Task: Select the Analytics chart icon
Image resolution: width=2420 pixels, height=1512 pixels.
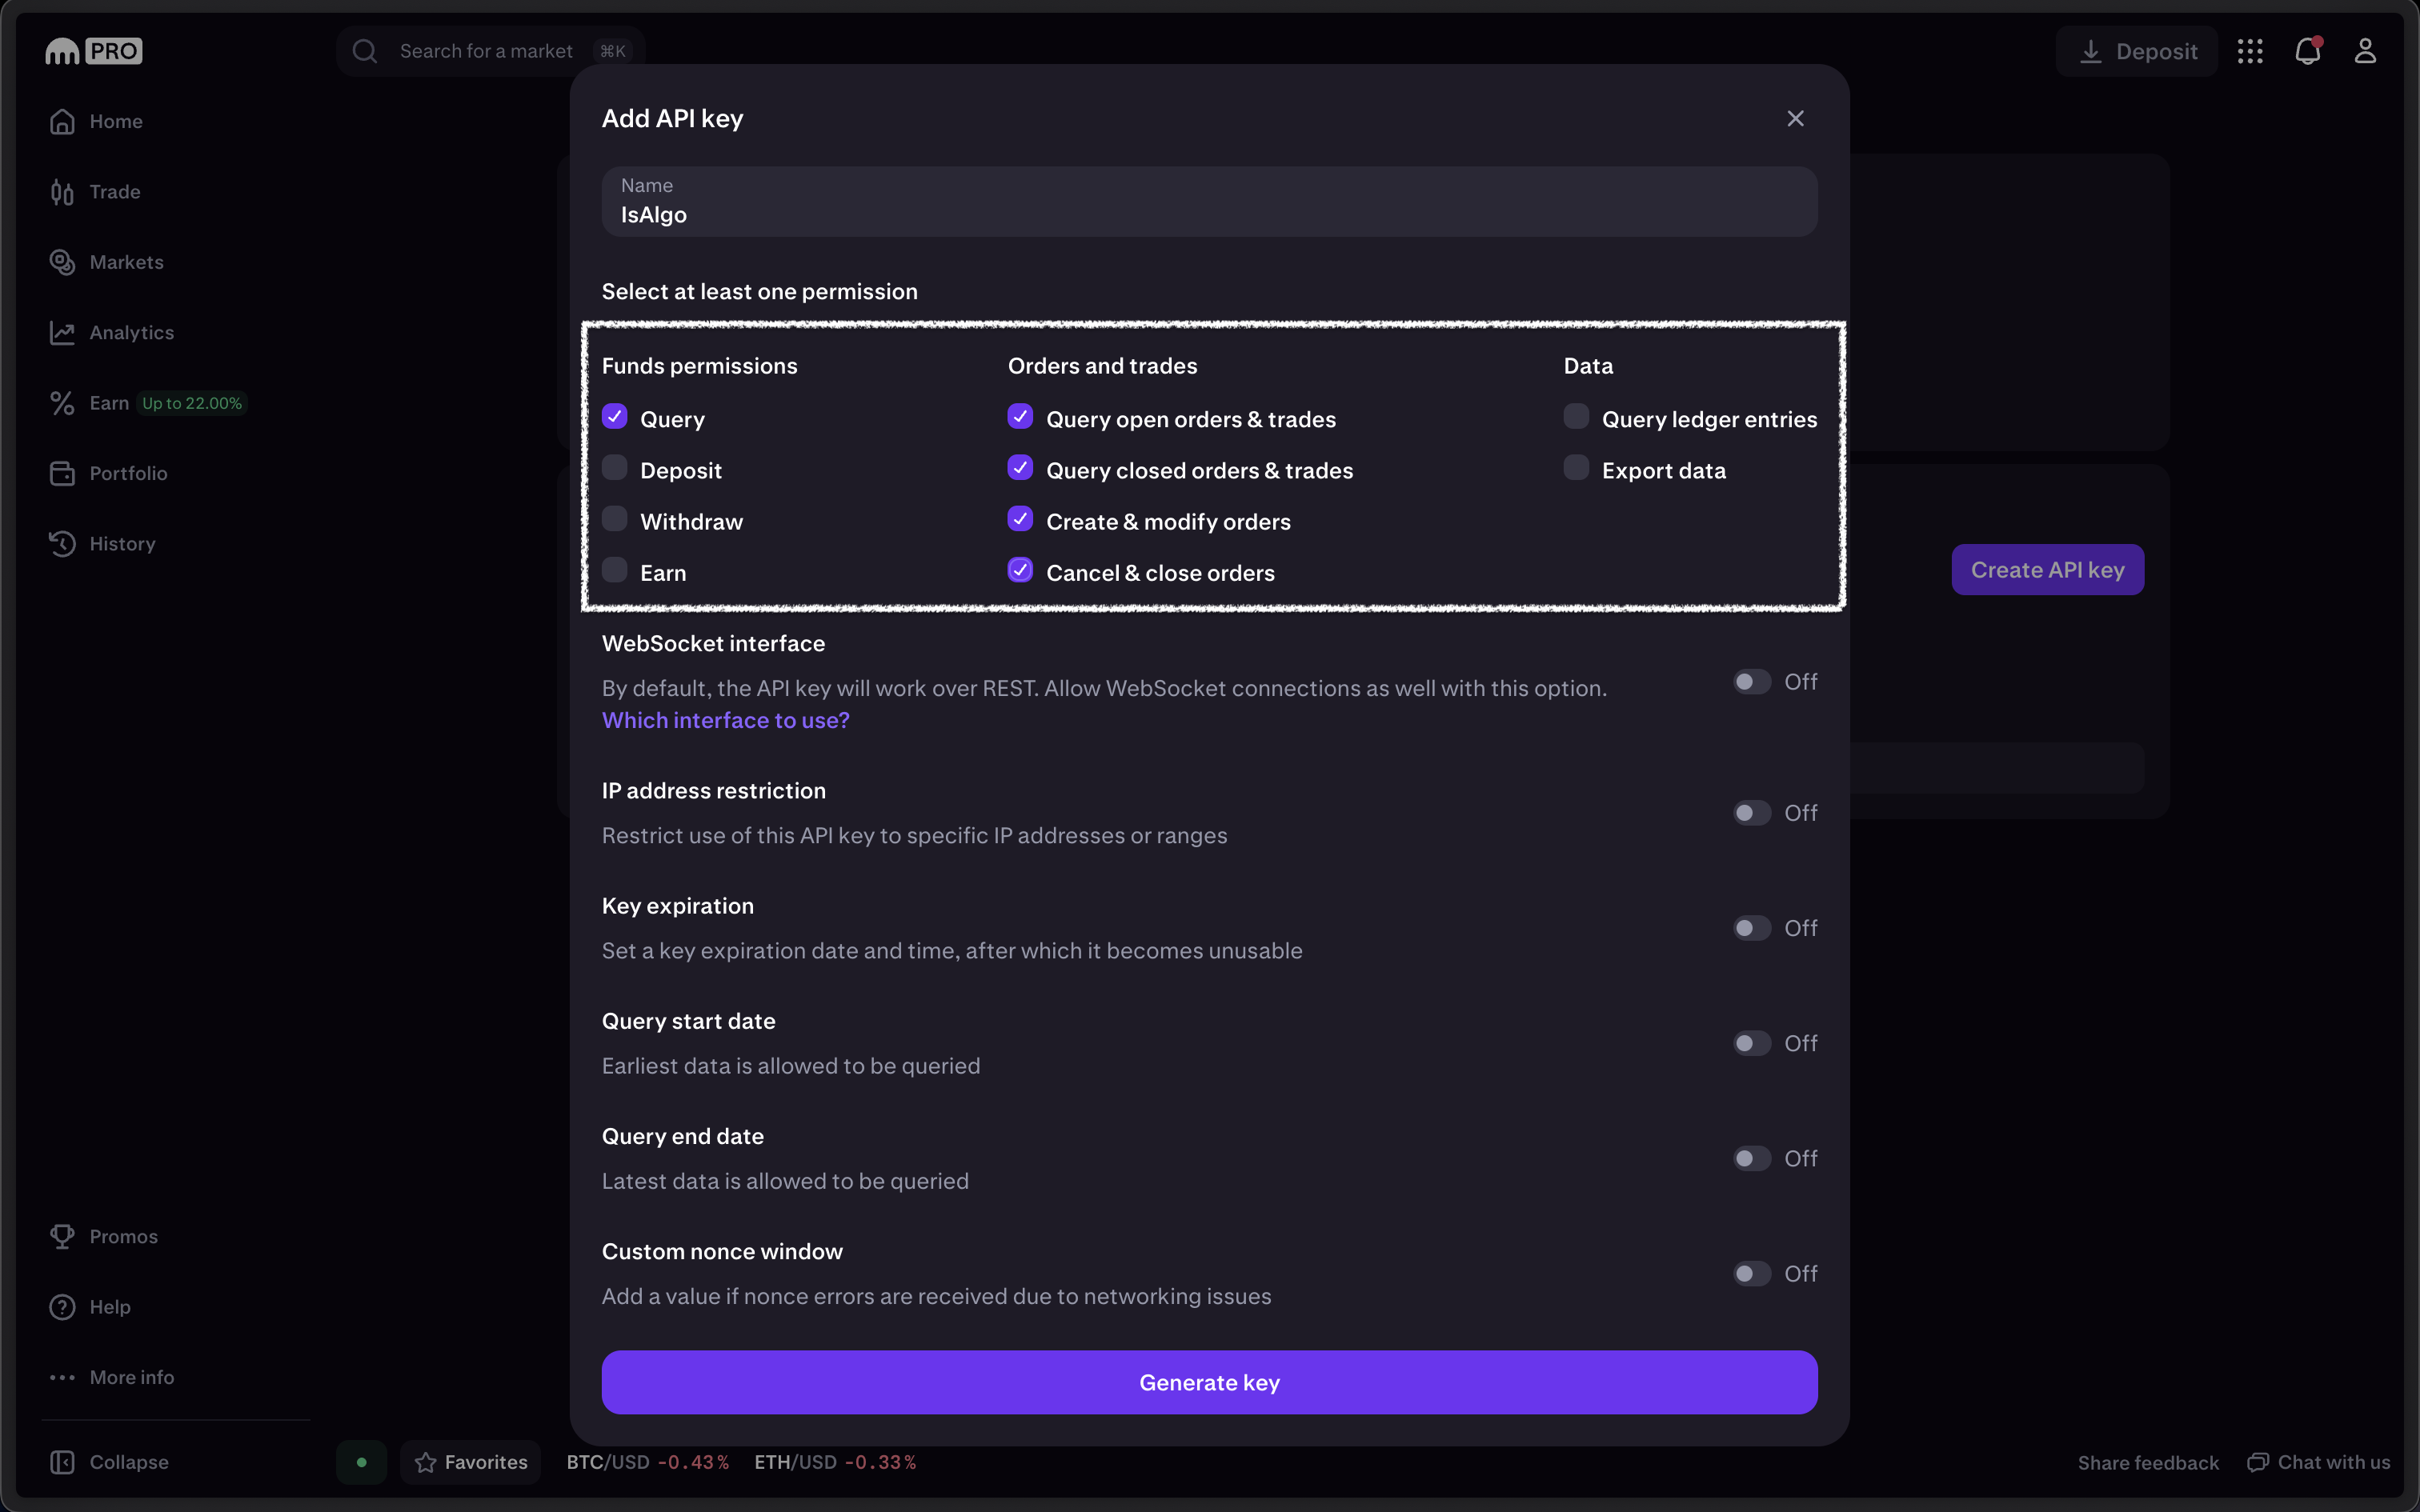Action: click(x=62, y=332)
